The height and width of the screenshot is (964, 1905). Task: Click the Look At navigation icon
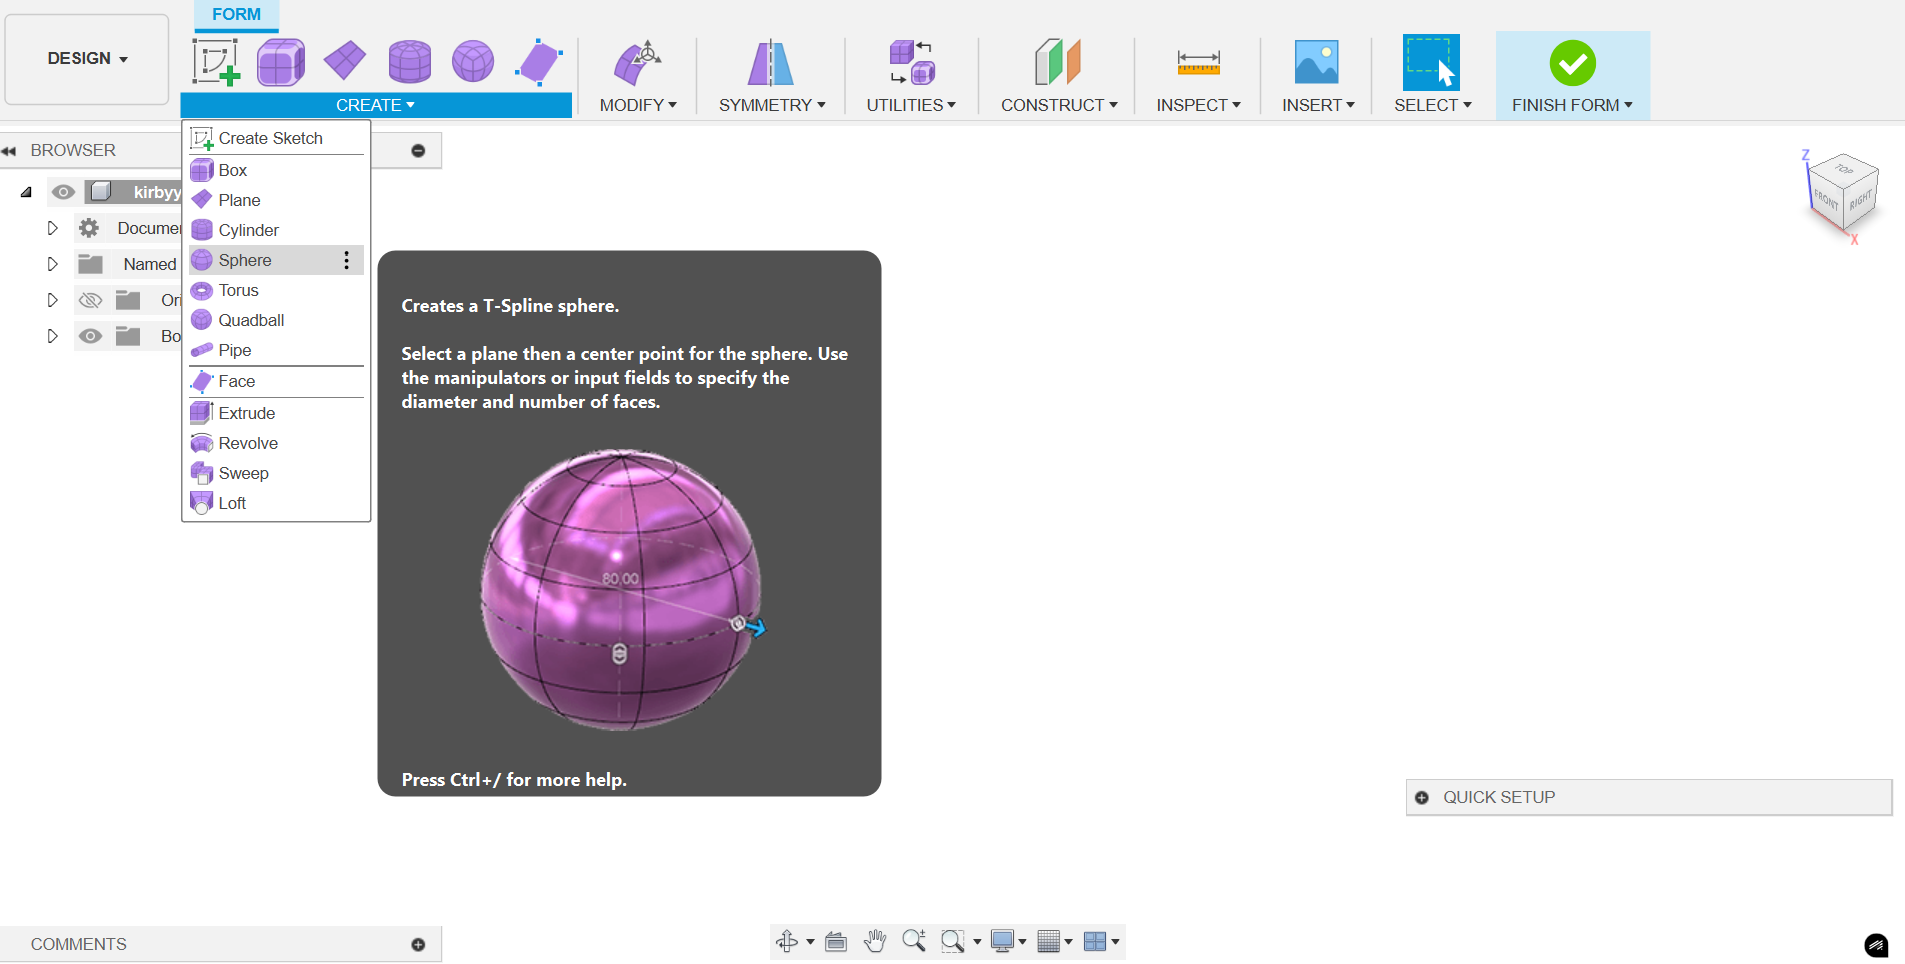(x=836, y=941)
